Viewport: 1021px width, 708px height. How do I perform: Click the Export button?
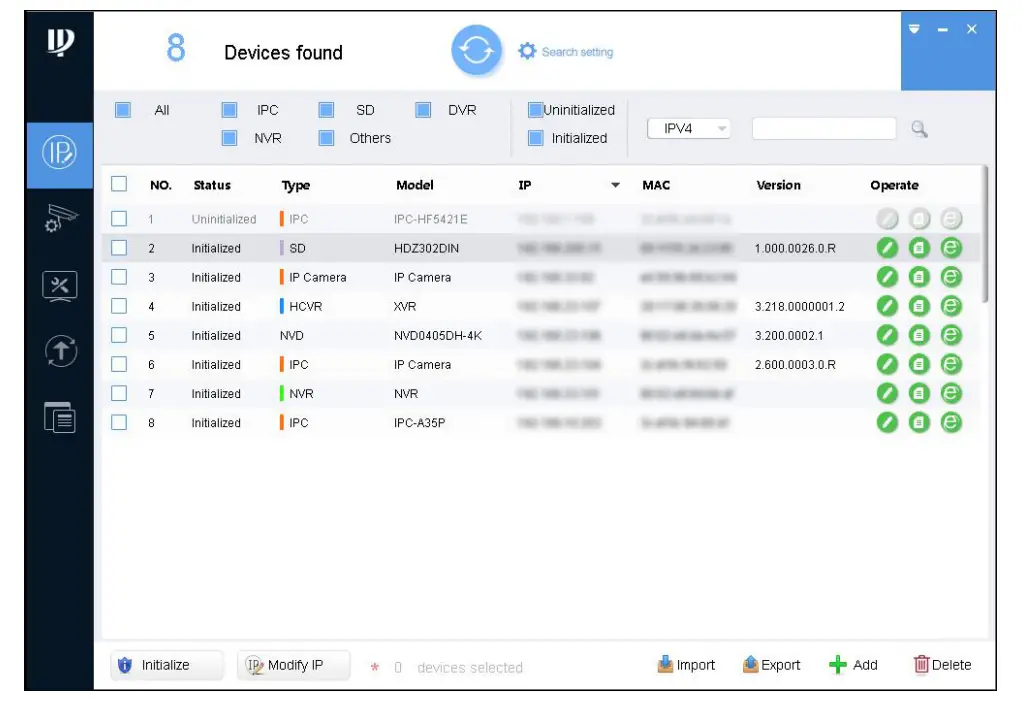coord(771,665)
